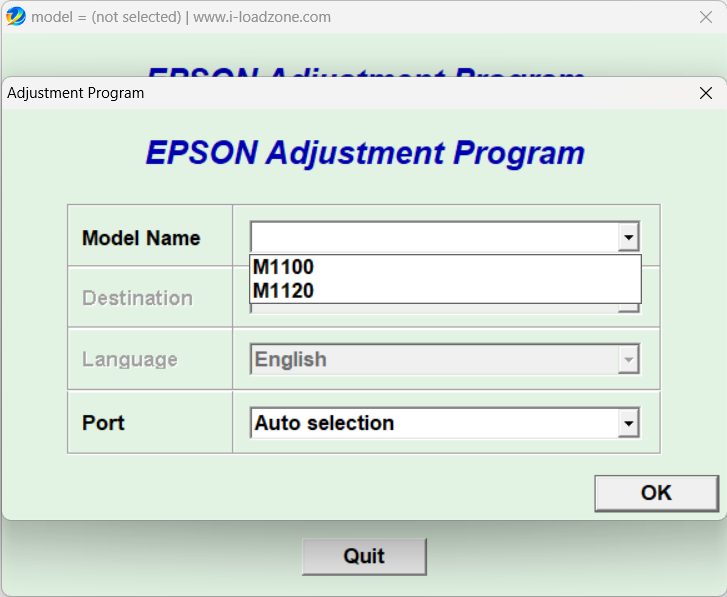Open the Port dropdown arrow
Viewport: 727px width, 597px height.
pyautogui.click(x=629, y=423)
